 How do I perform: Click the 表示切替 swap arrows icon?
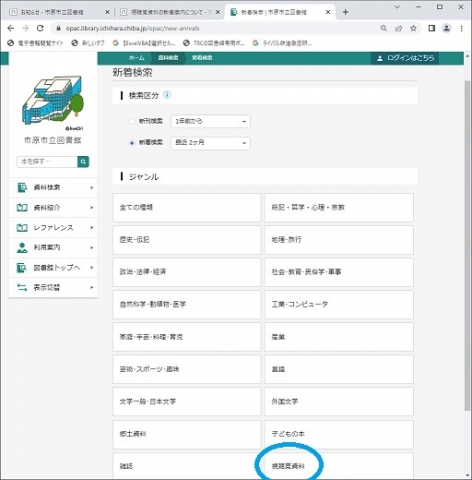point(22,288)
